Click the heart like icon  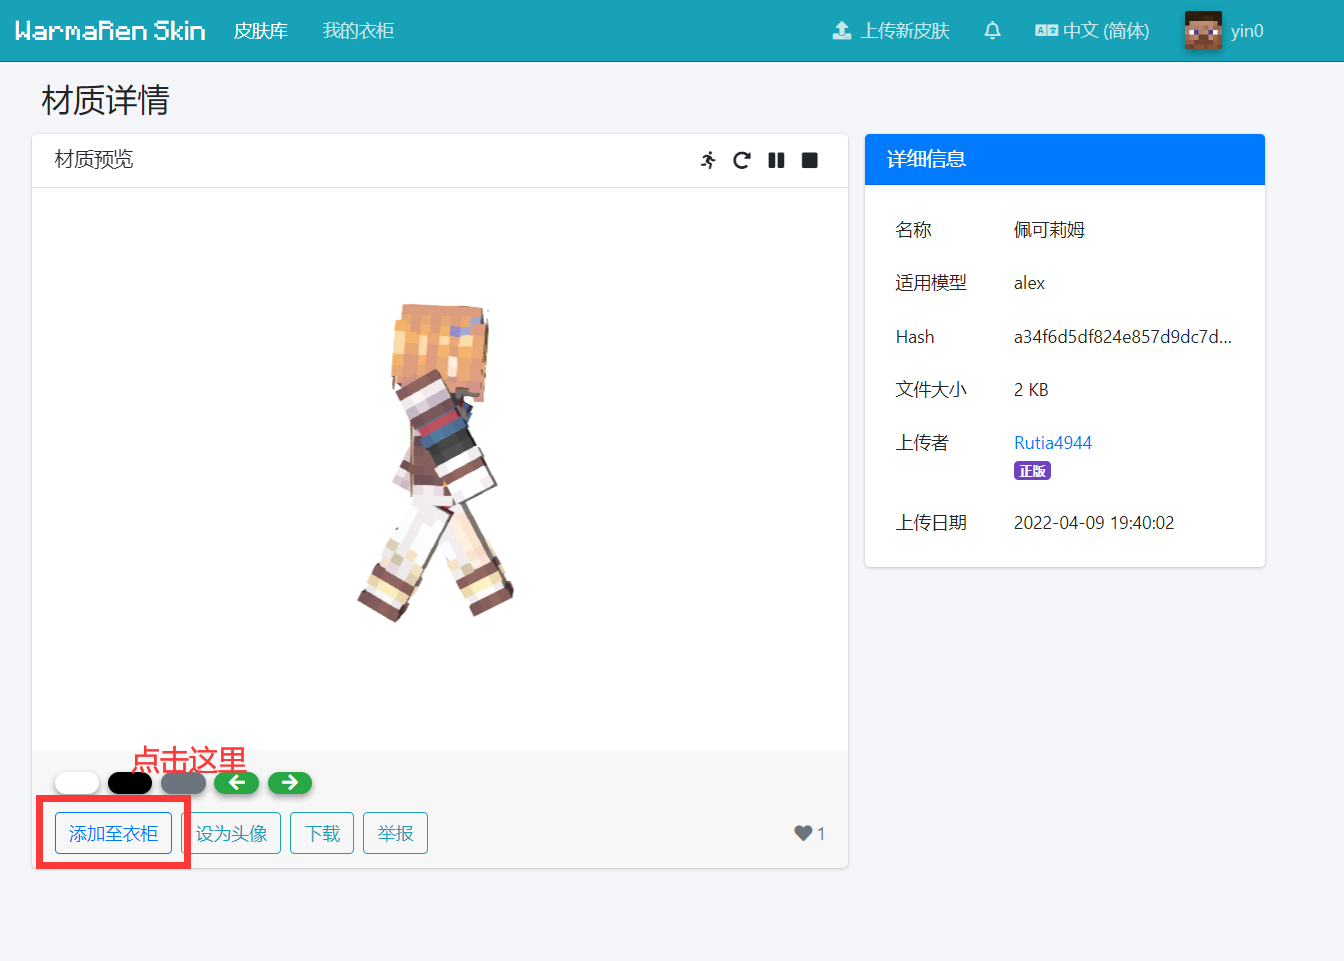click(x=803, y=833)
